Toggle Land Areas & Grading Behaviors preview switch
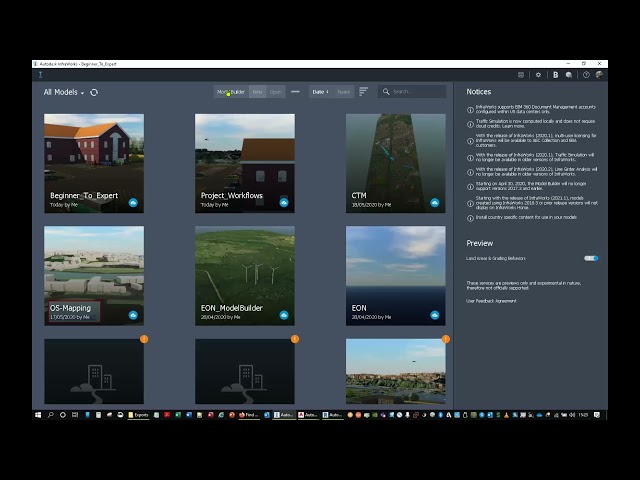 click(591, 258)
